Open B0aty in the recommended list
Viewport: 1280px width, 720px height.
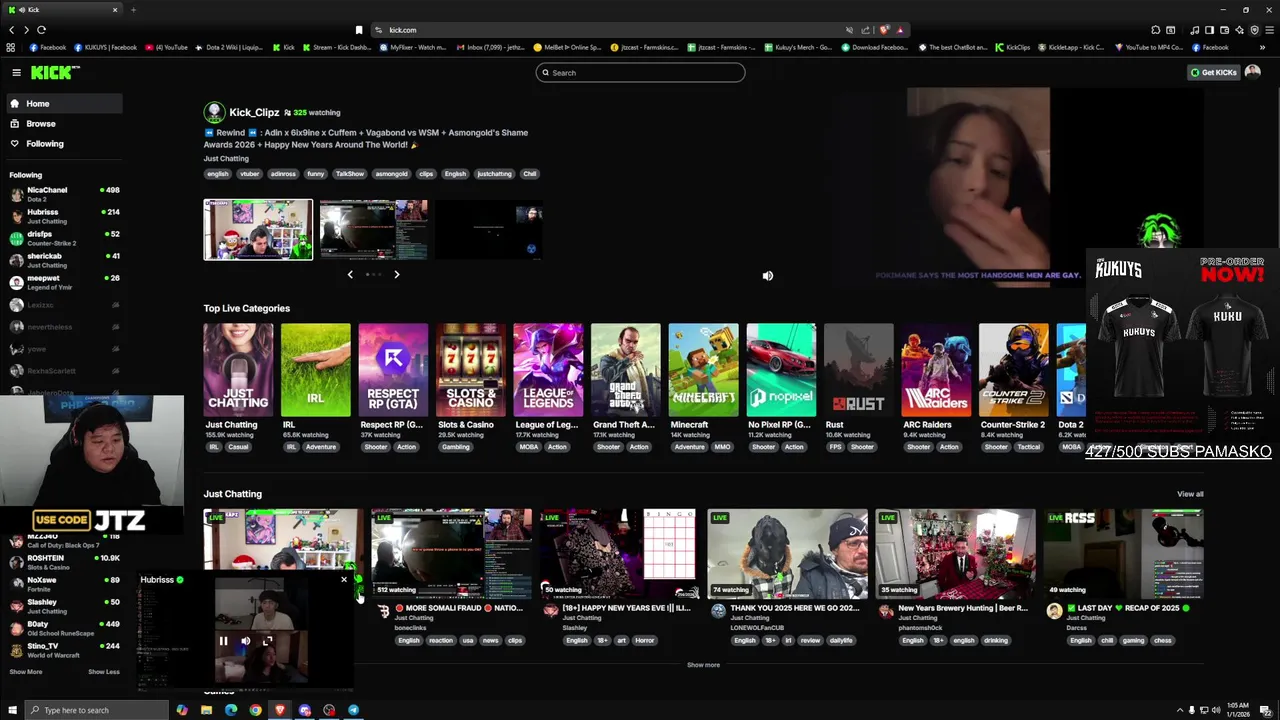64,628
